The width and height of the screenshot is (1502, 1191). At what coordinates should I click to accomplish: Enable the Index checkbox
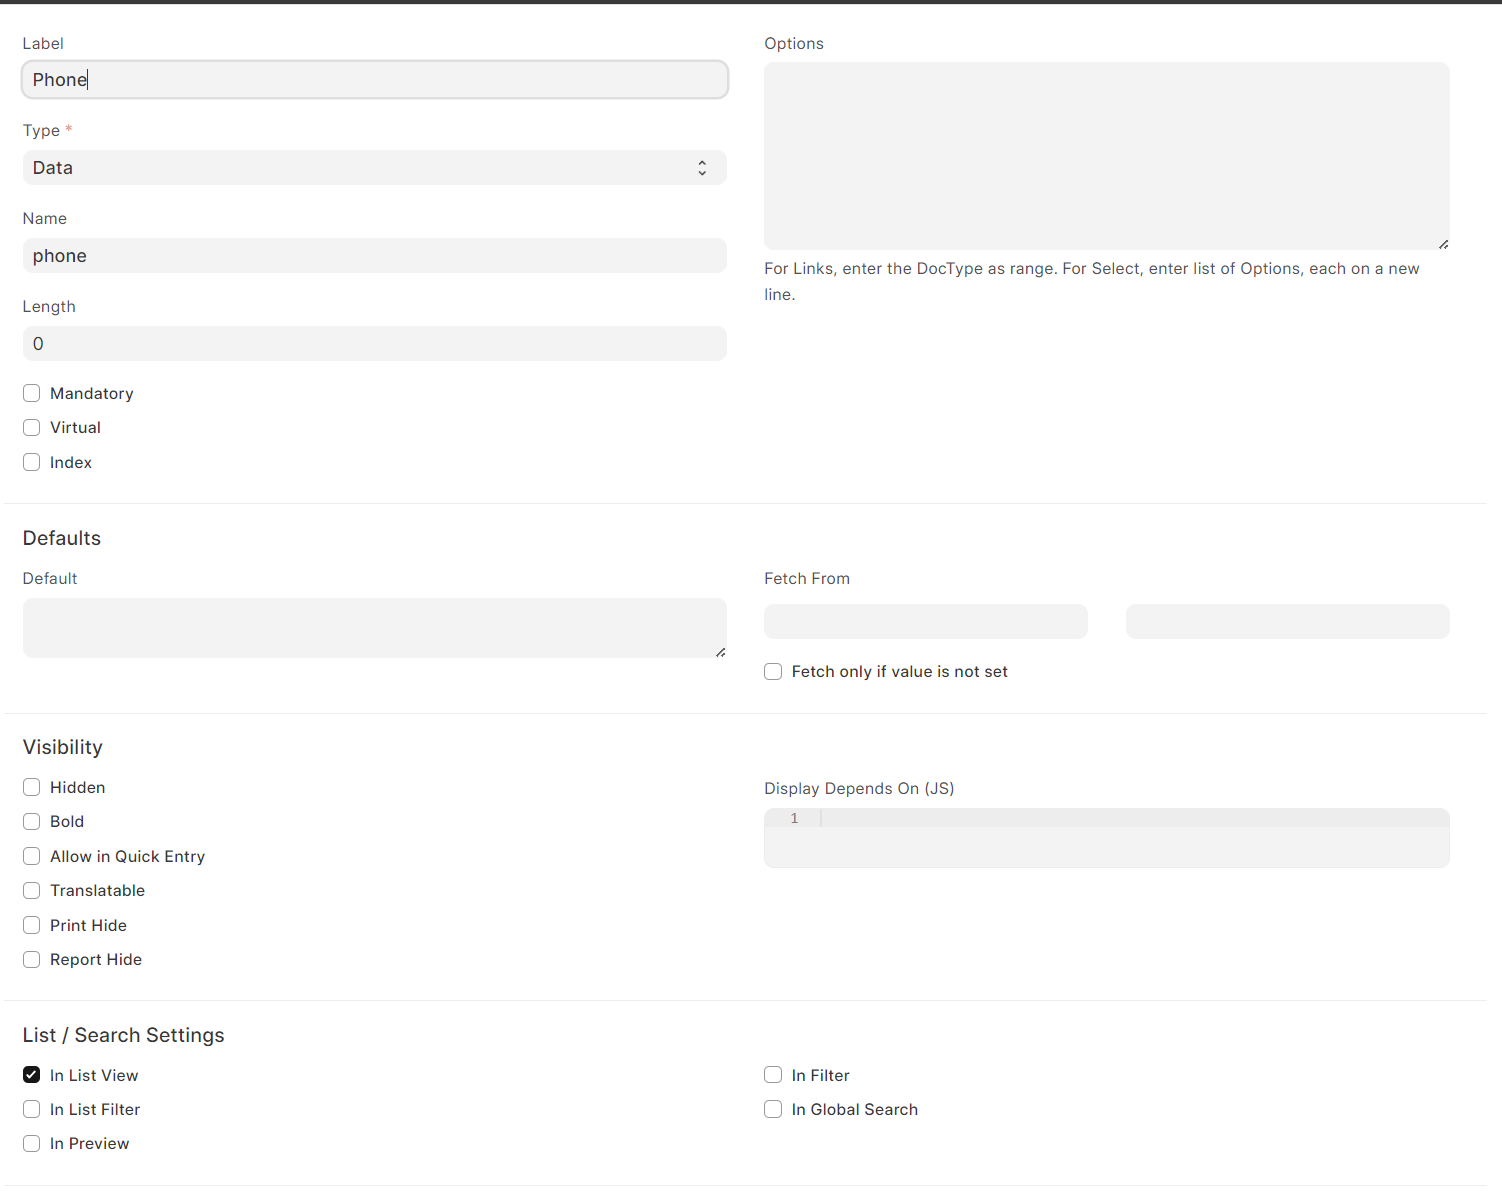tap(31, 462)
